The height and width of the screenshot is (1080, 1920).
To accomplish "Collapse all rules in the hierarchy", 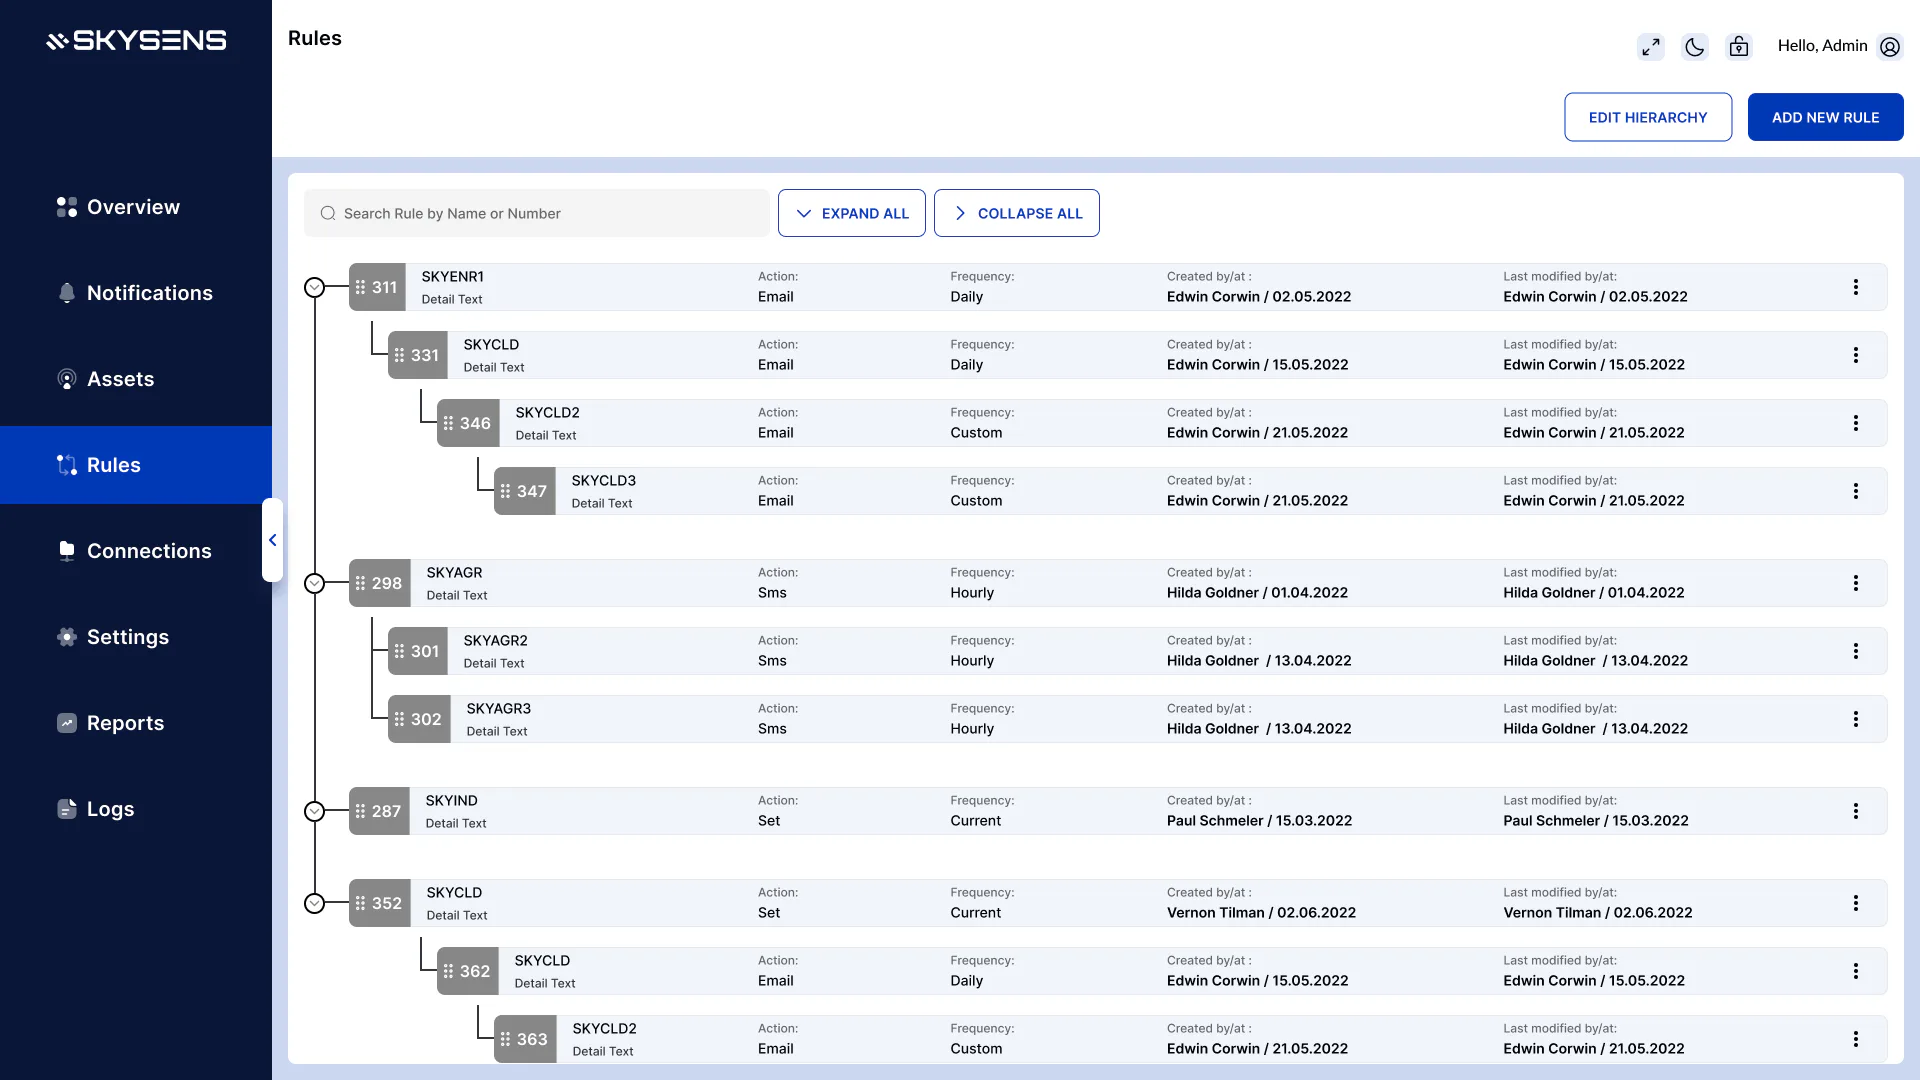I will pos(1016,213).
